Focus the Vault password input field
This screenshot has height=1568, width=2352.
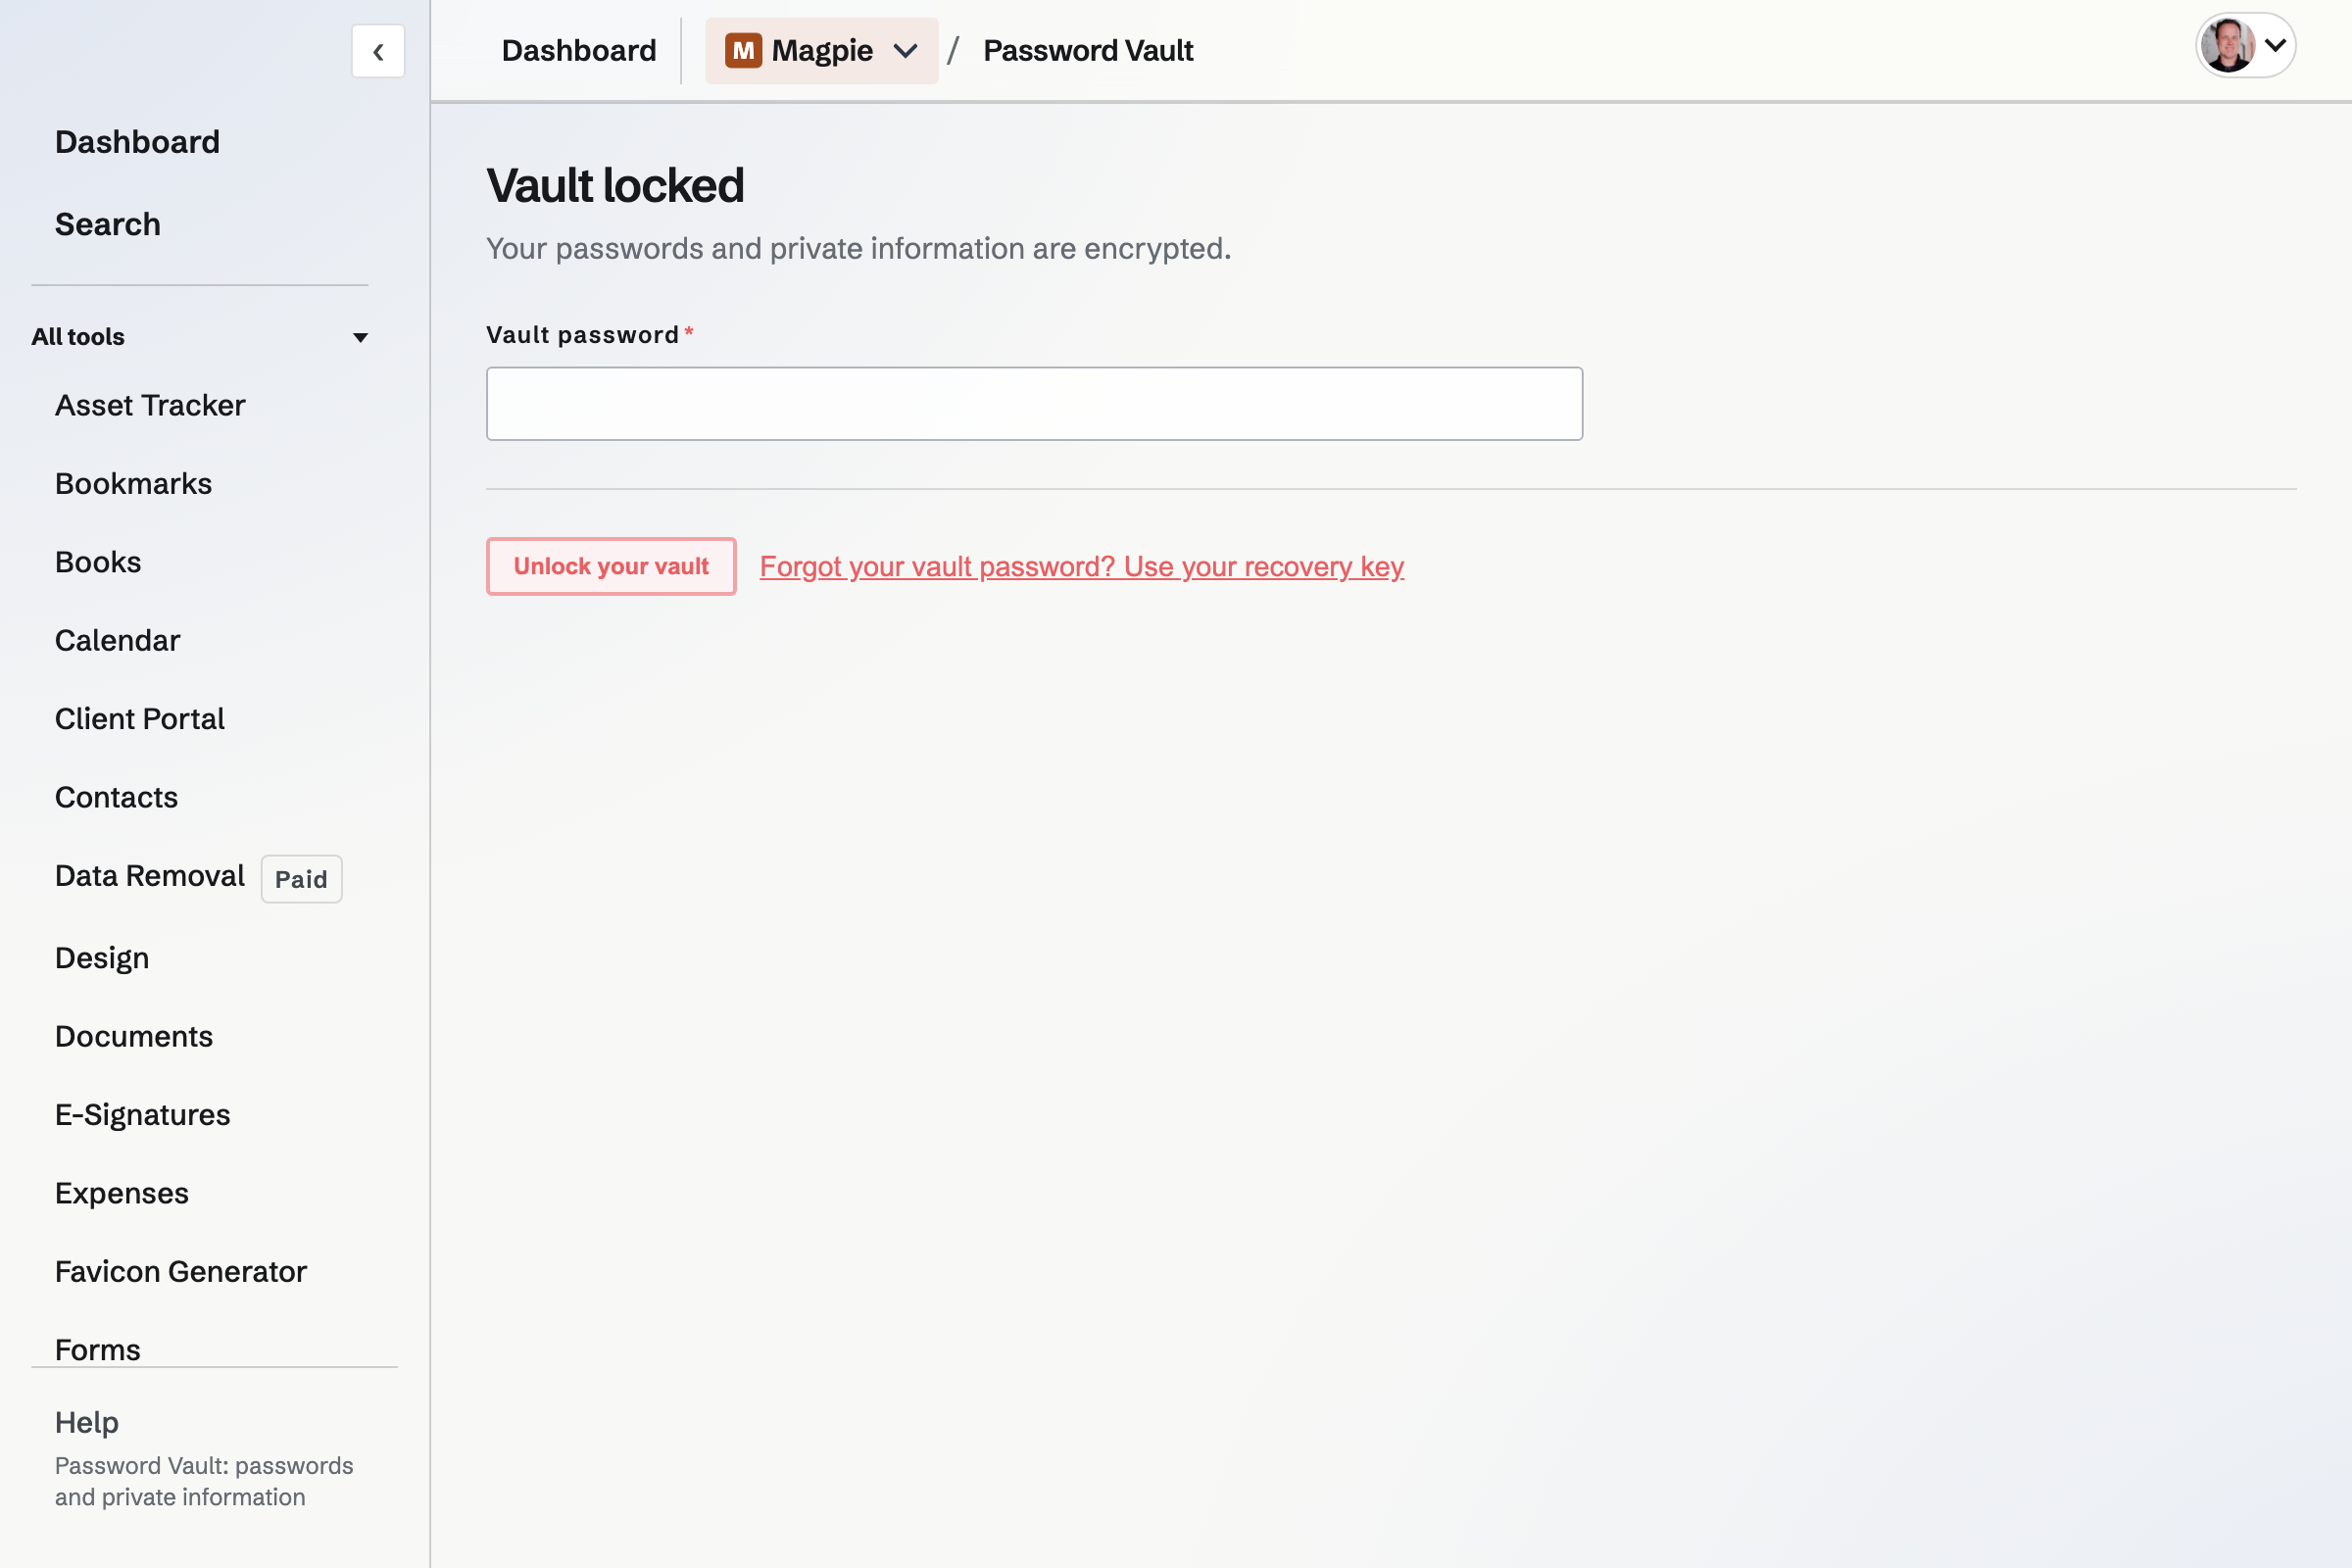click(x=1034, y=404)
